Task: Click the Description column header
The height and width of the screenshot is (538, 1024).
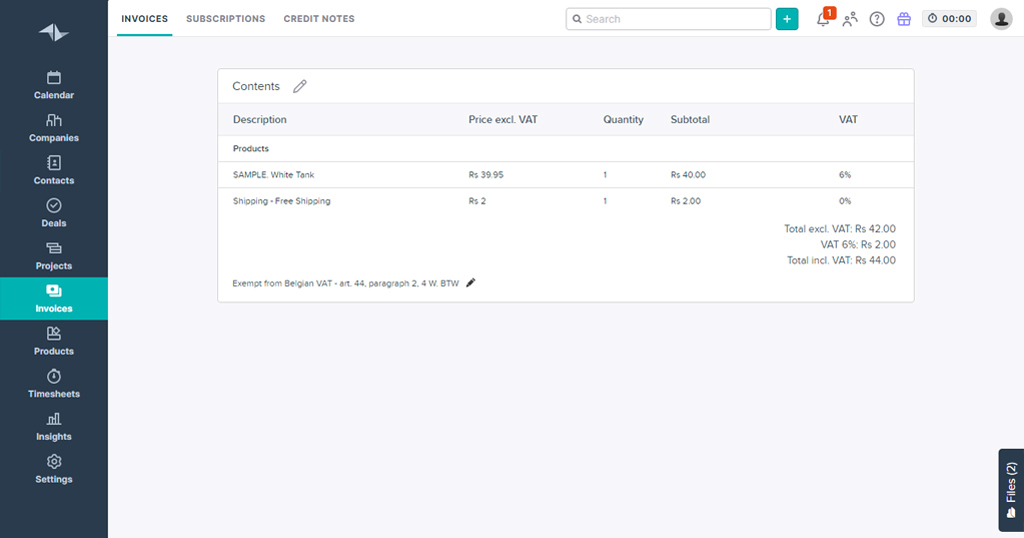Action: 260,119
